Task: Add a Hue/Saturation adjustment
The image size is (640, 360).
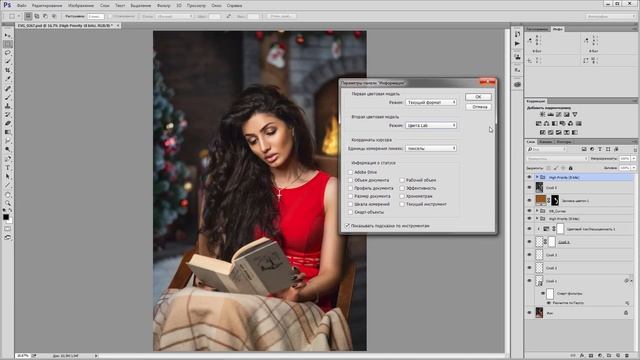Action: coord(538,123)
